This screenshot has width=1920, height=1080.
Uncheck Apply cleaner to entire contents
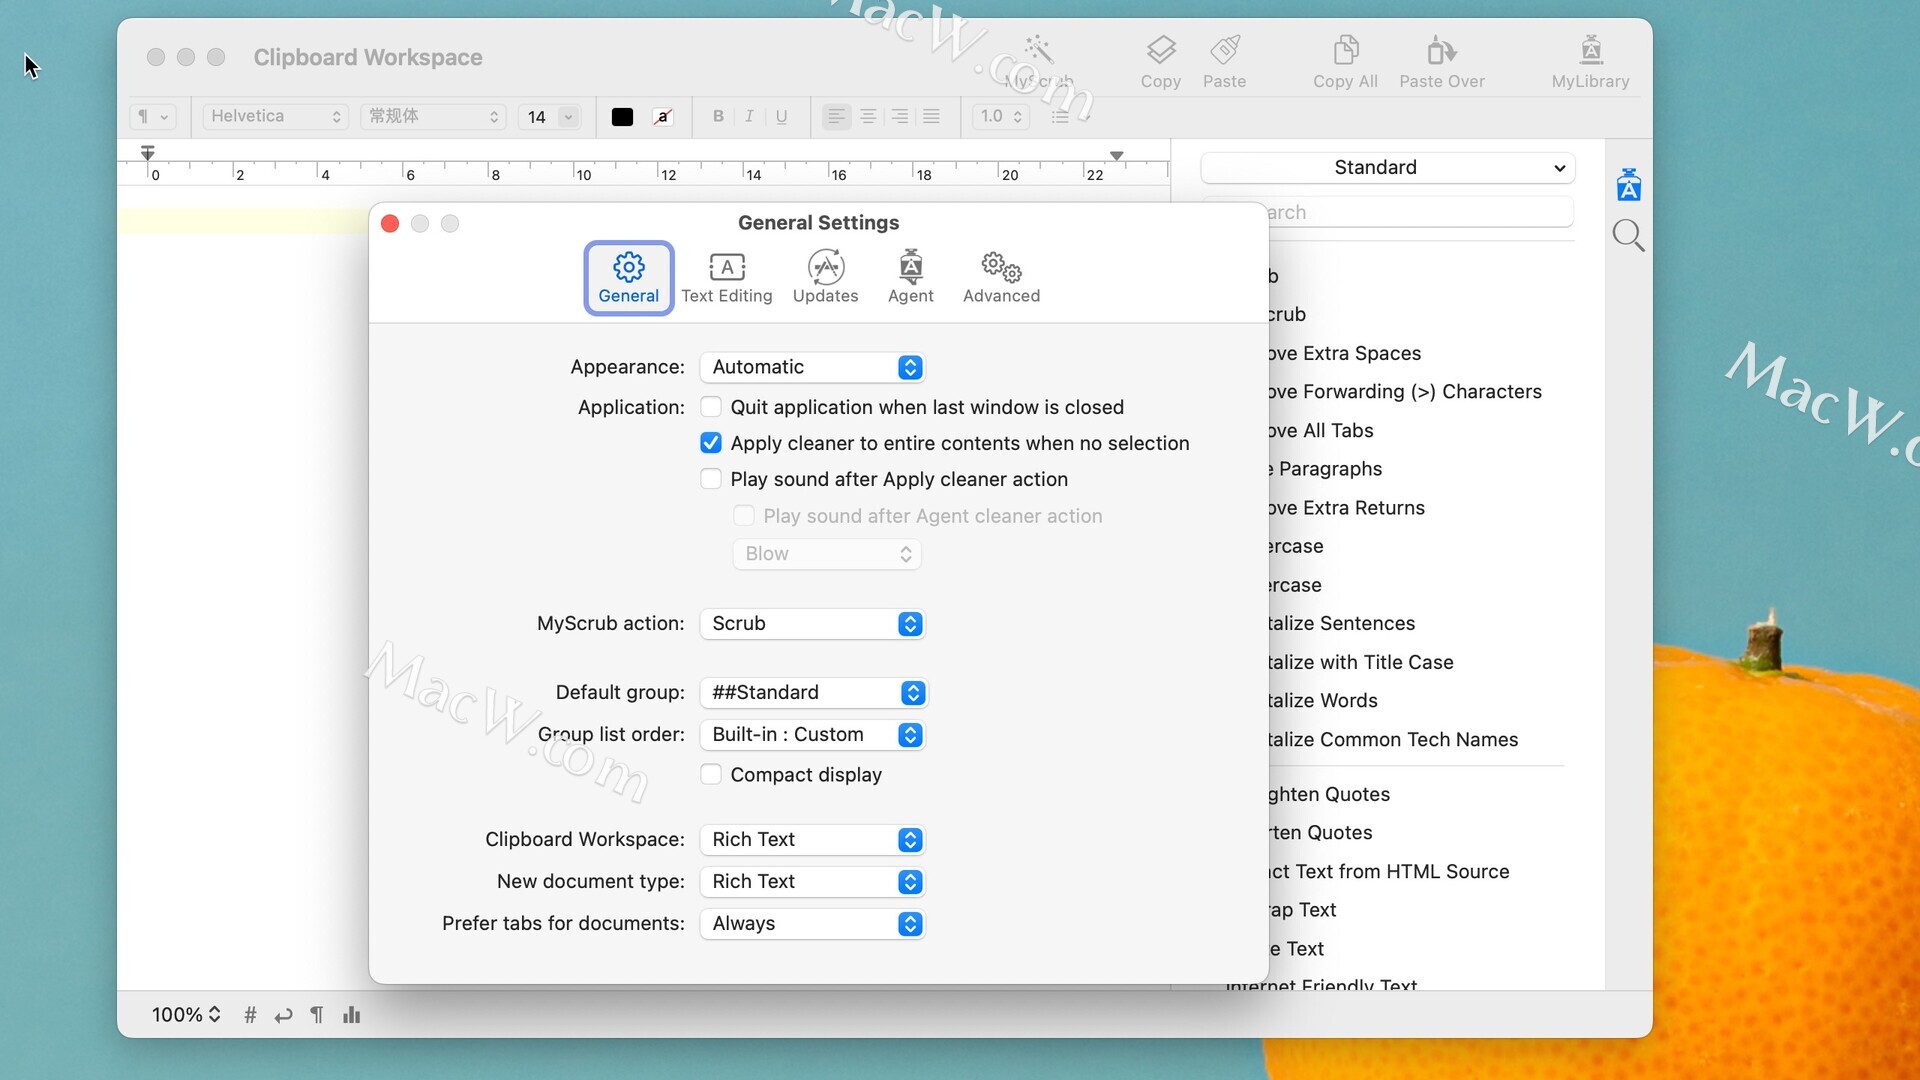click(x=711, y=443)
